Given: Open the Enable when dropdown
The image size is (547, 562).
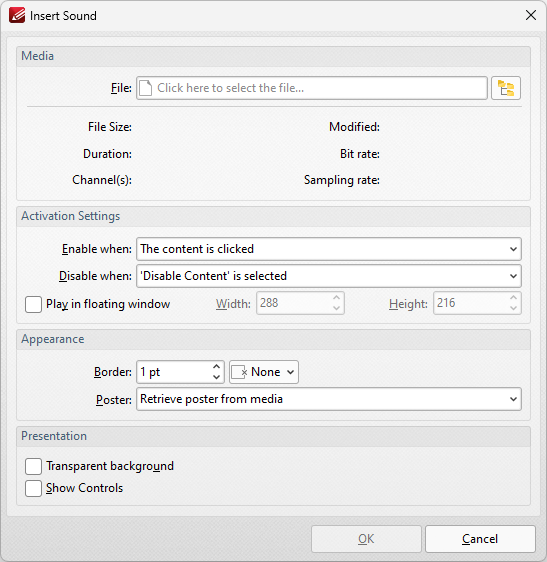Looking at the screenshot, I should coord(329,249).
